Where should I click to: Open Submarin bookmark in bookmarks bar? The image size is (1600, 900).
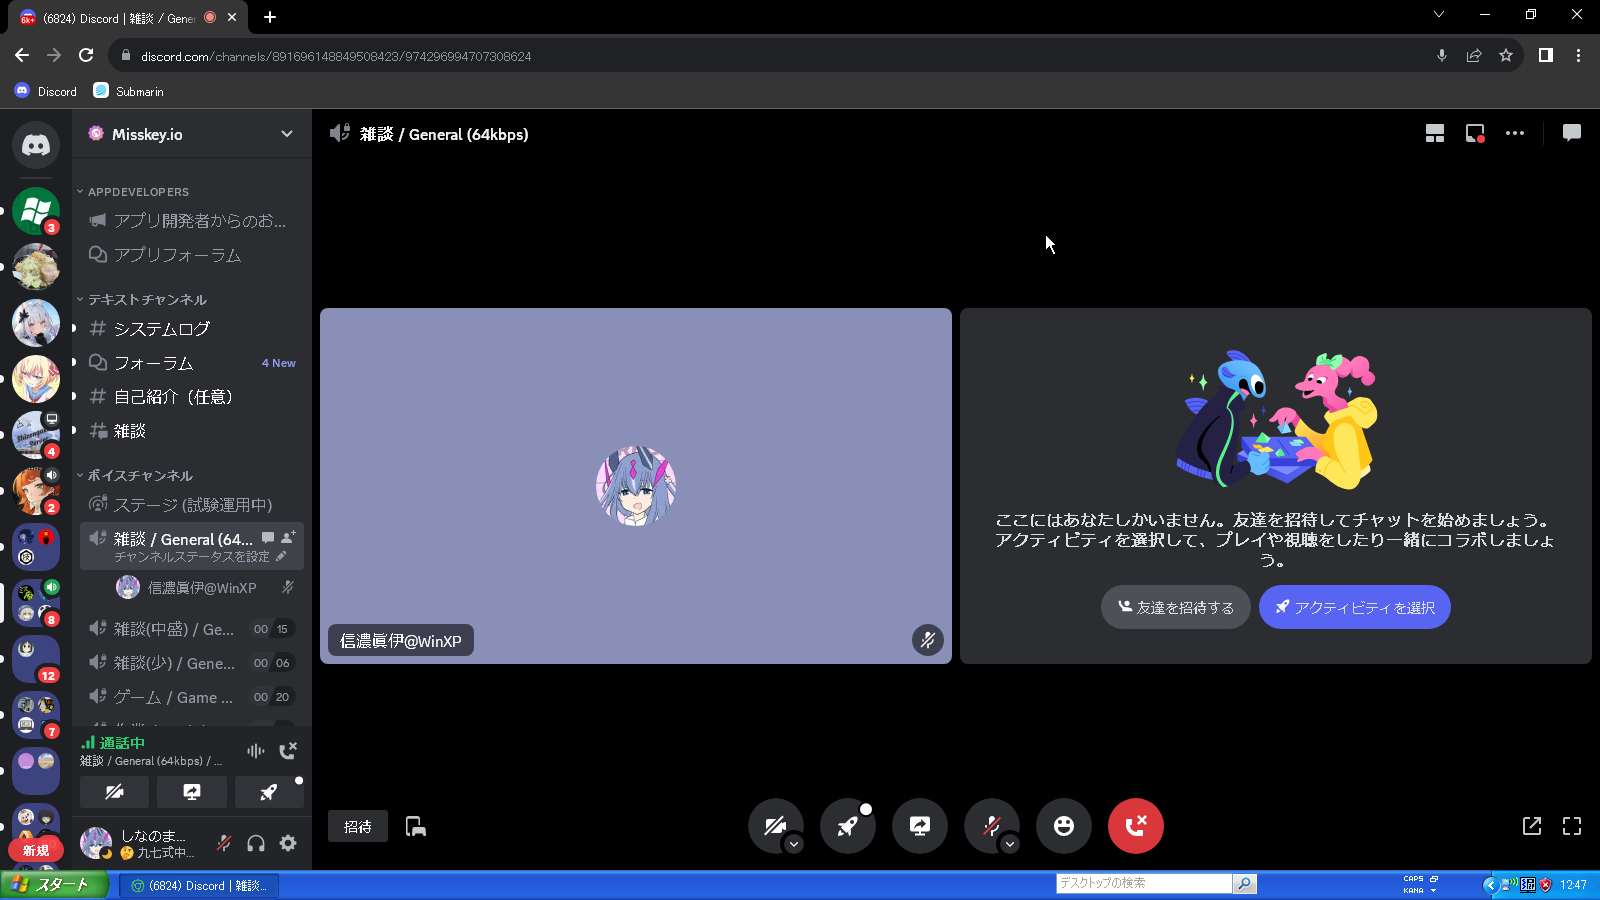128,91
